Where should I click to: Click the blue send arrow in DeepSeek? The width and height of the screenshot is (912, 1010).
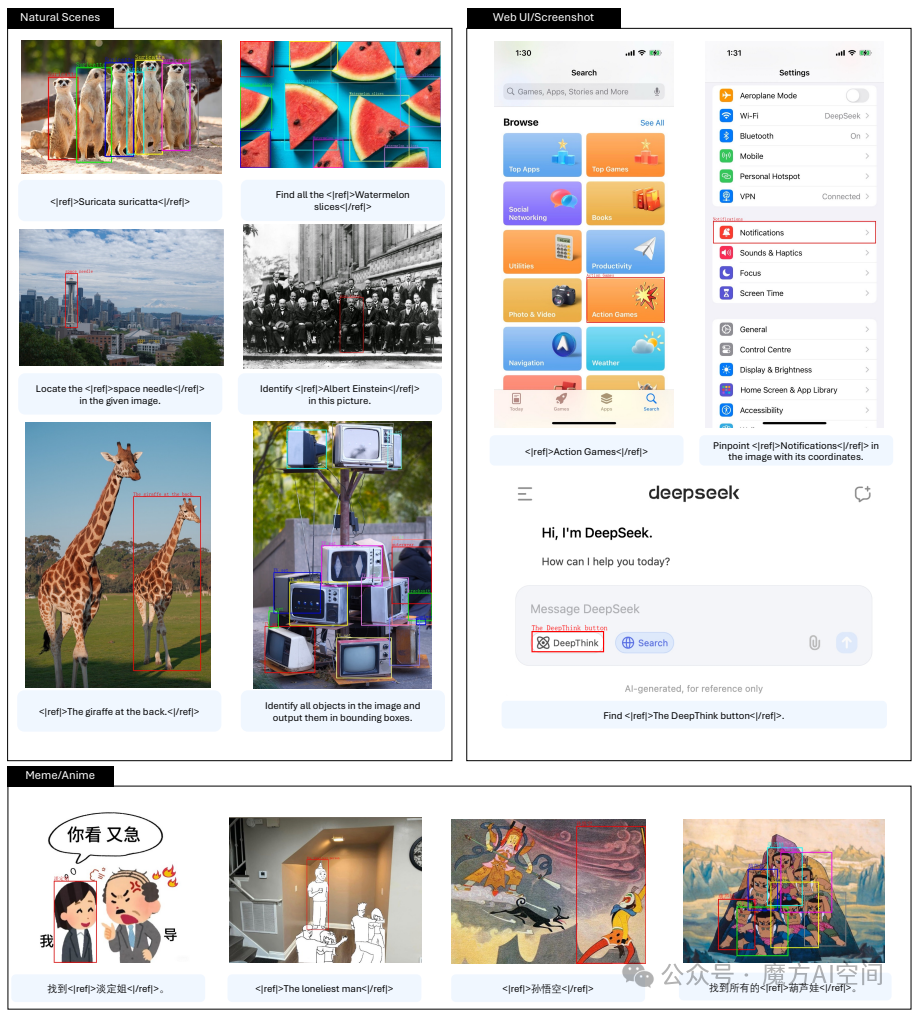[846, 642]
